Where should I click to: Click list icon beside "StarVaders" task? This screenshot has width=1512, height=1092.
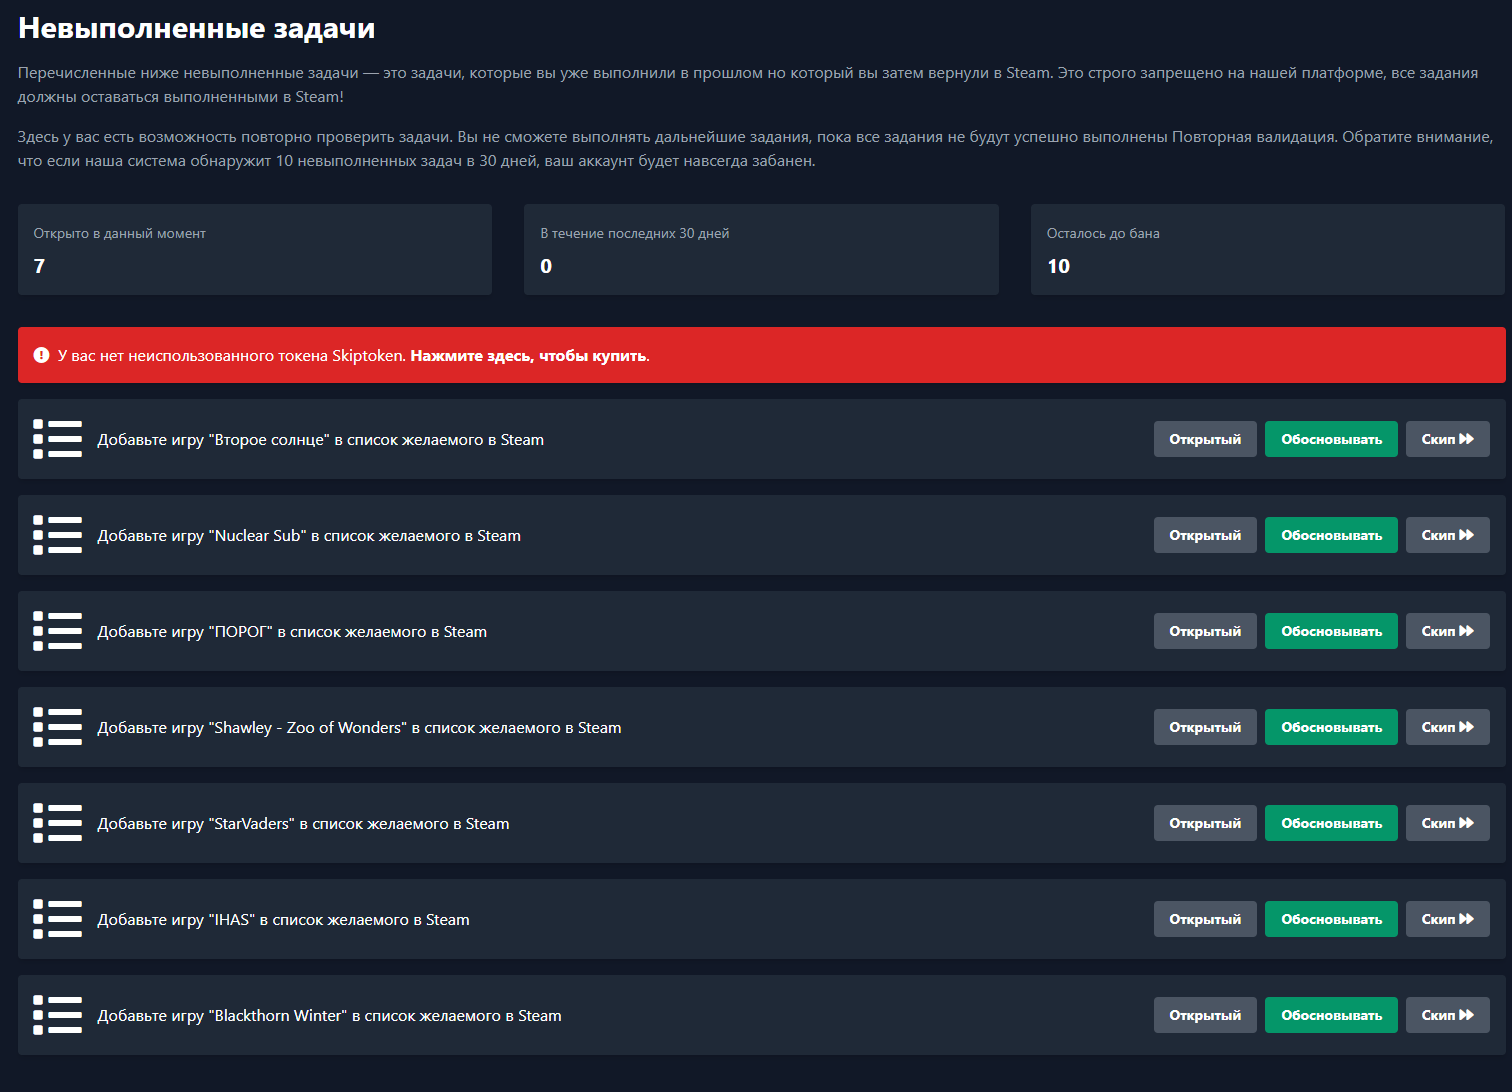tap(57, 823)
